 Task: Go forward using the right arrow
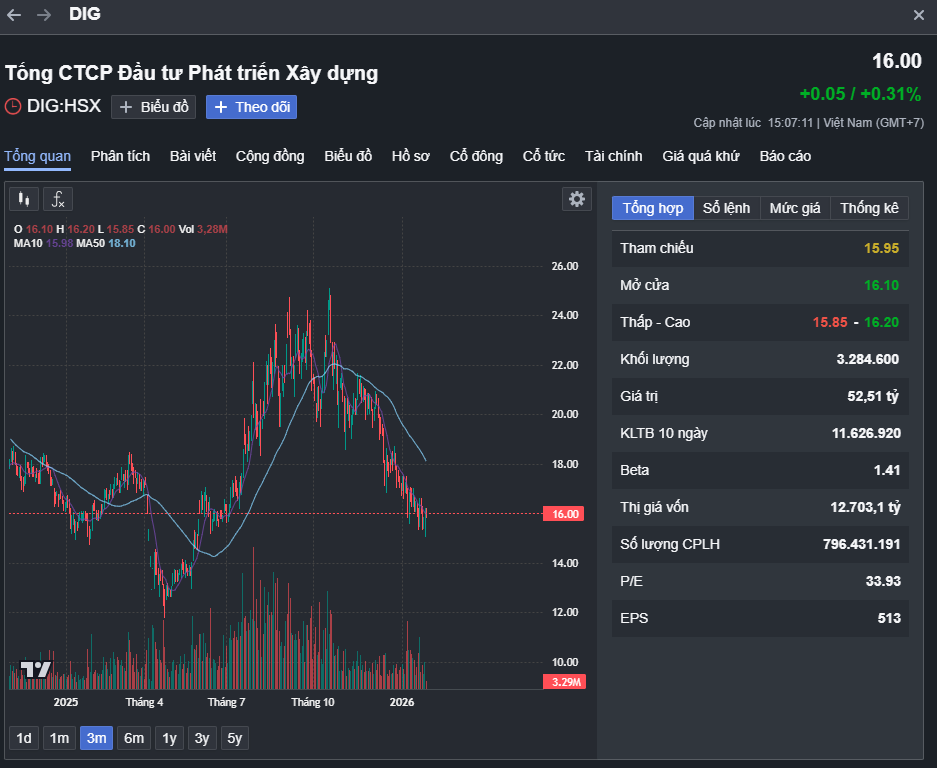[x=44, y=15]
